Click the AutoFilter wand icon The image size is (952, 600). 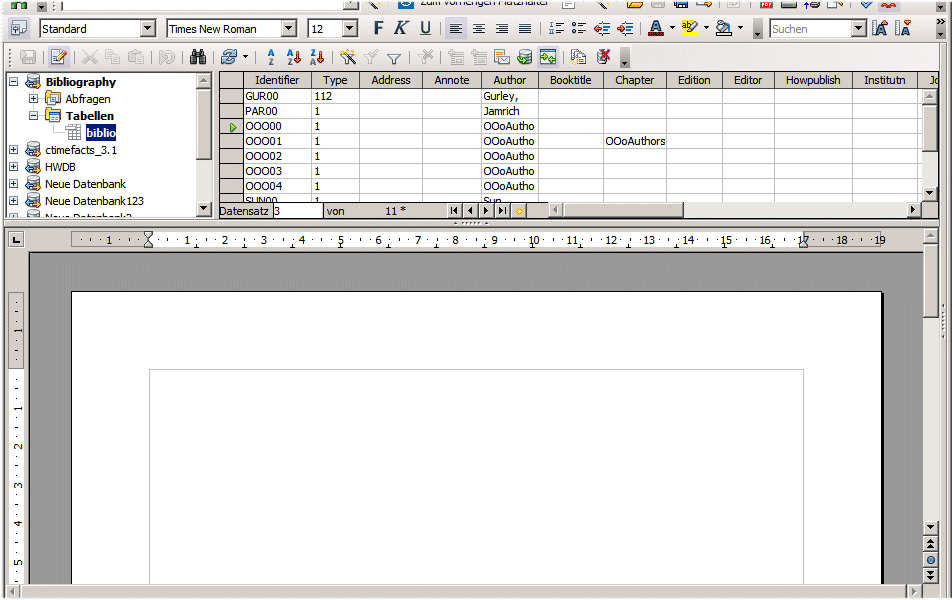point(348,58)
